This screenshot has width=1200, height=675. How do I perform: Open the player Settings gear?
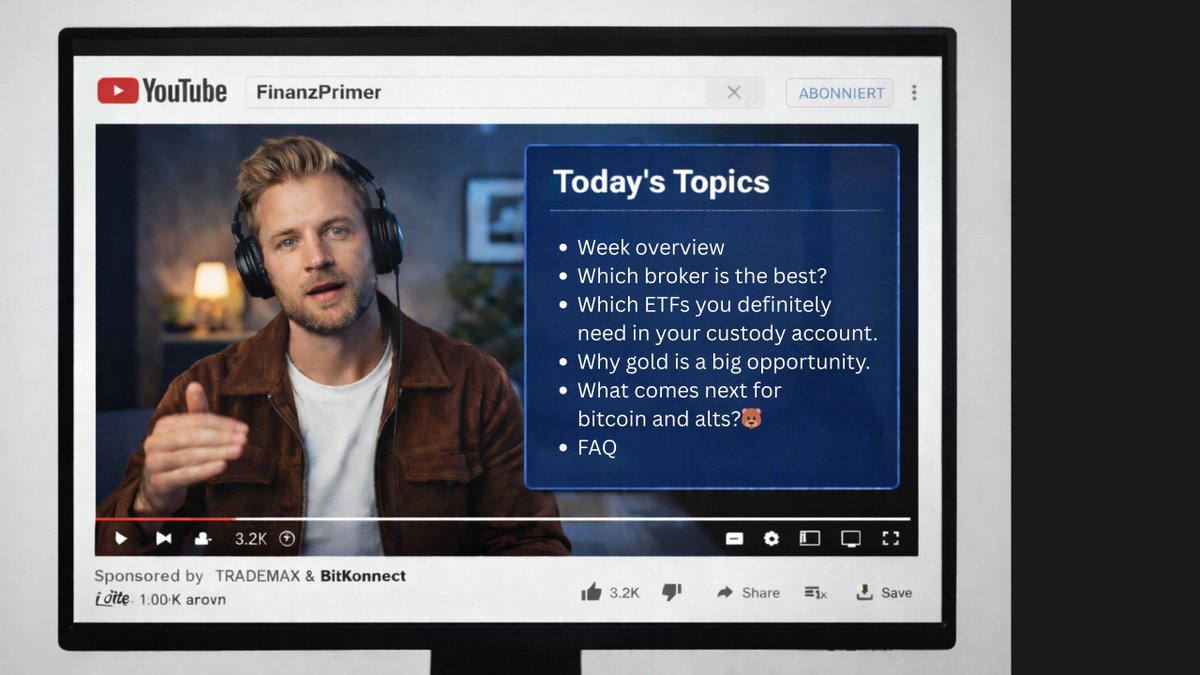771,538
